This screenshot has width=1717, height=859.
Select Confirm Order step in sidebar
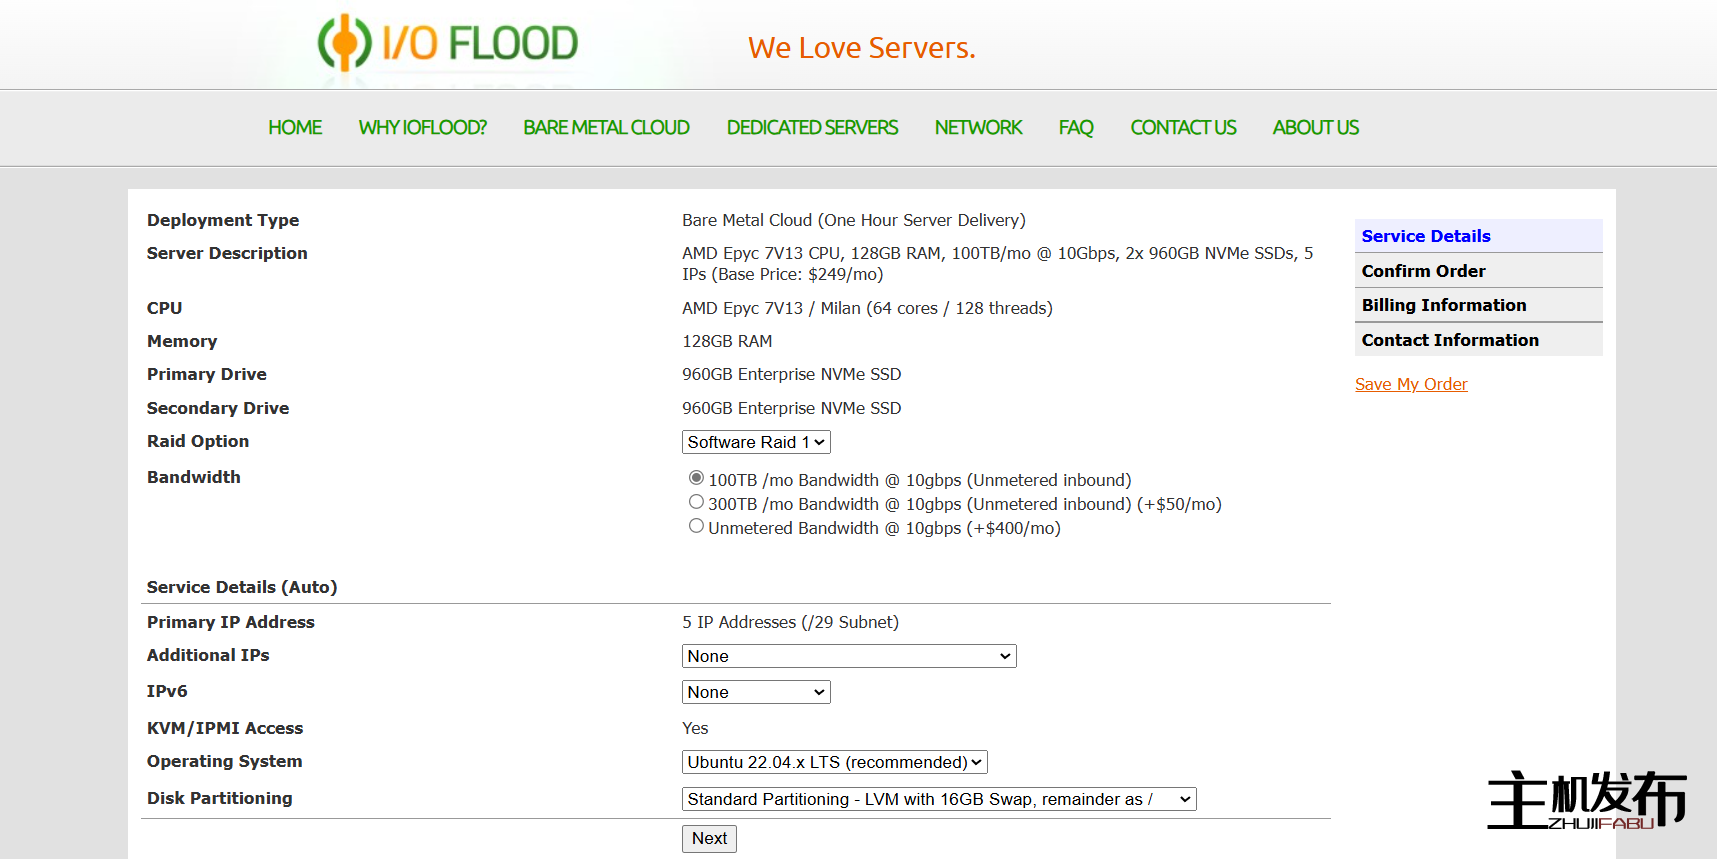point(1478,271)
